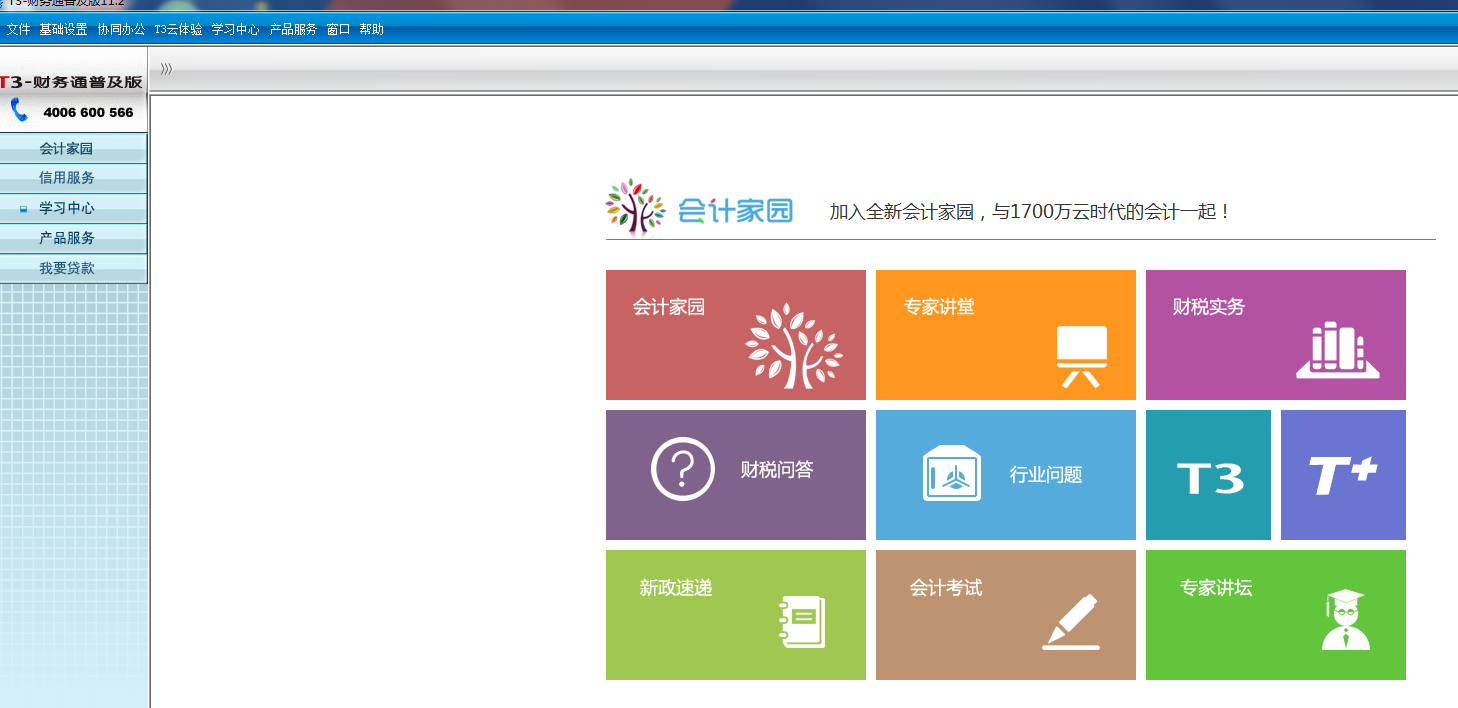1458x708 pixels.
Task: Open the 文件 menu
Action: click(18, 30)
